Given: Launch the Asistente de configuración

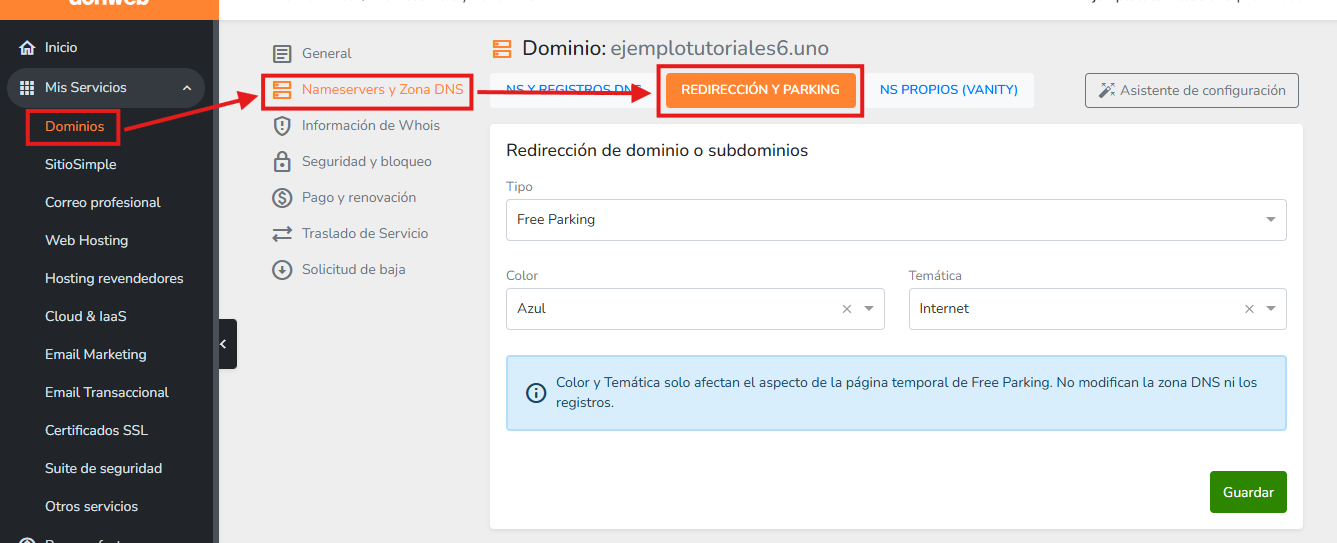Looking at the screenshot, I should tap(1191, 90).
